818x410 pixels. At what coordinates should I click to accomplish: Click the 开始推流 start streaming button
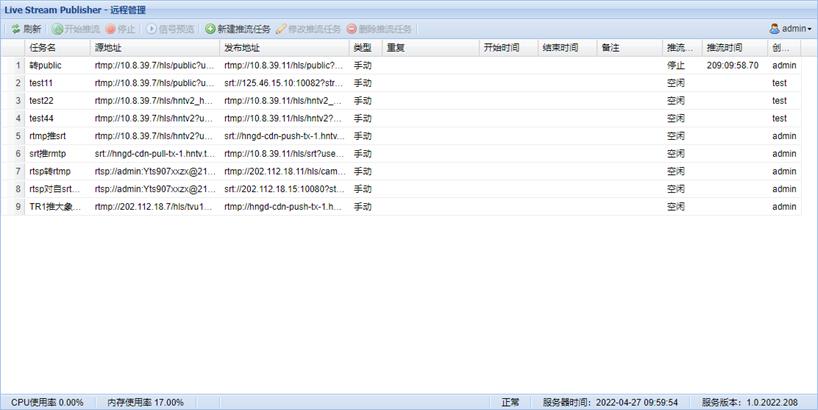[76, 29]
